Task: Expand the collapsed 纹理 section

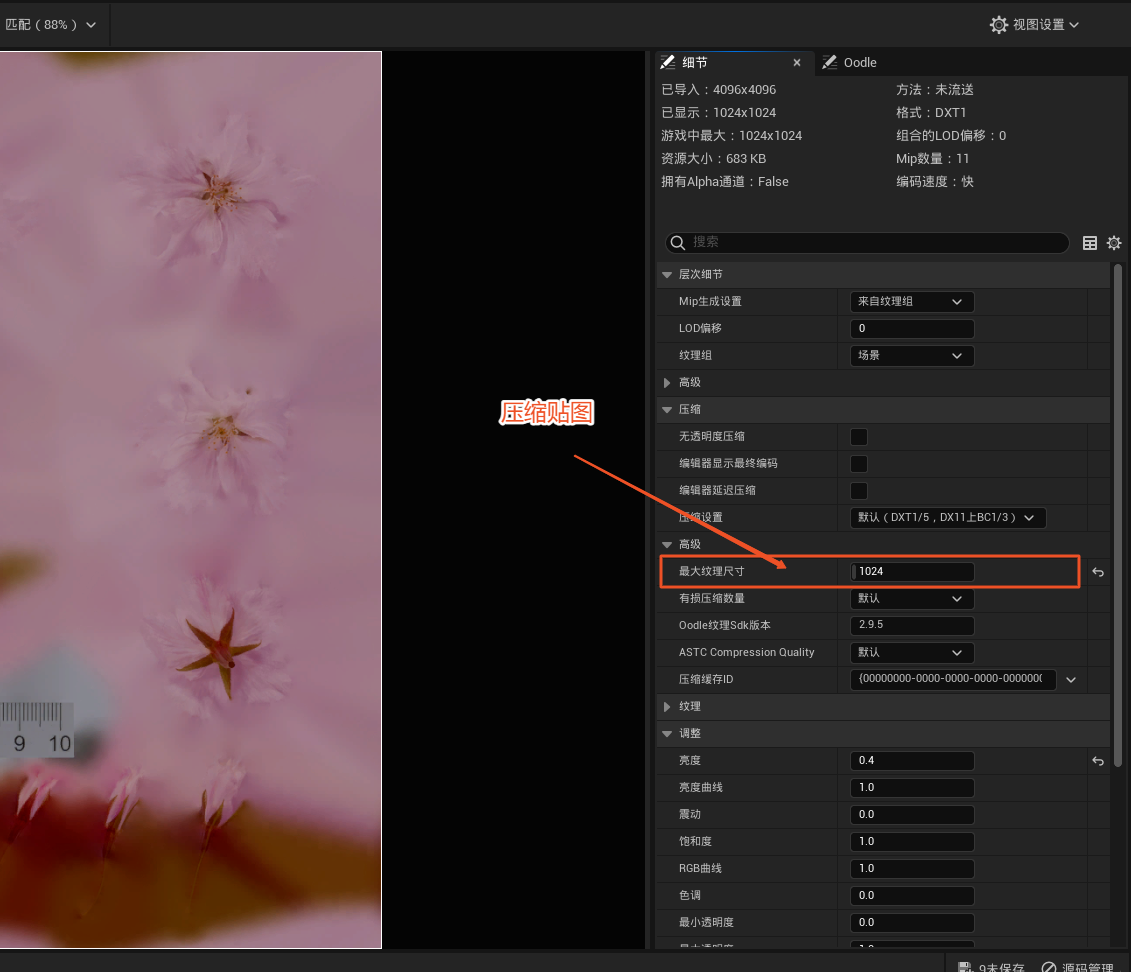Action: click(668, 707)
